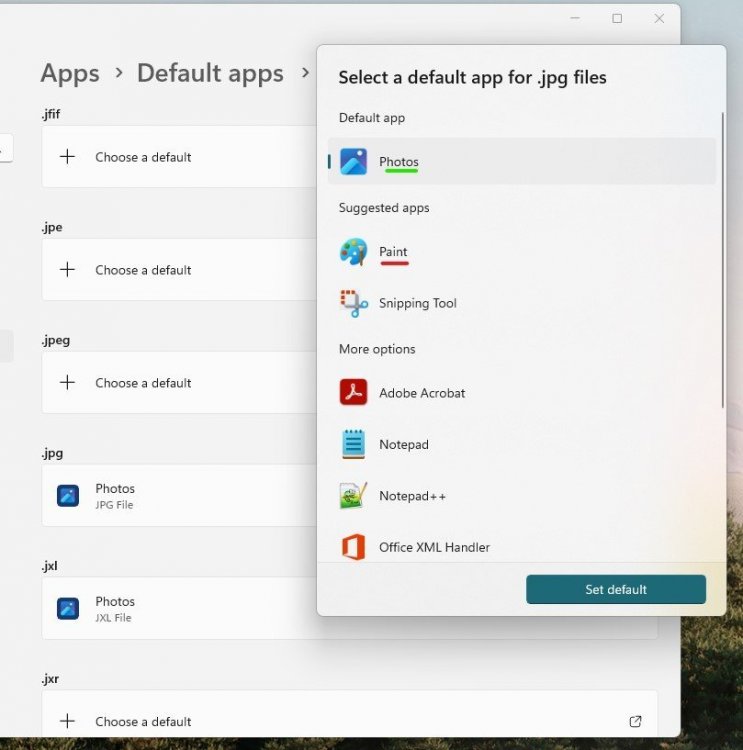This screenshot has width=743, height=750.
Task: Navigate to Apps breadcrumb
Action: coord(70,73)
